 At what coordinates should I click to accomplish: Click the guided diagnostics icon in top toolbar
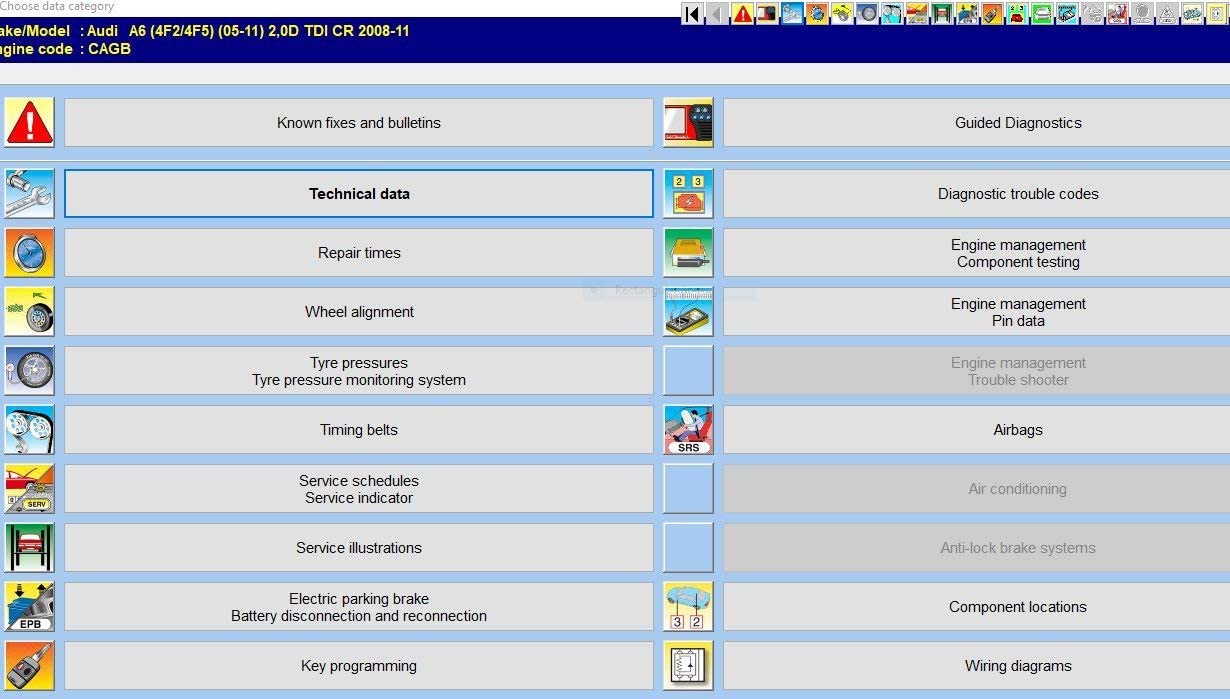tap(767, 14)
